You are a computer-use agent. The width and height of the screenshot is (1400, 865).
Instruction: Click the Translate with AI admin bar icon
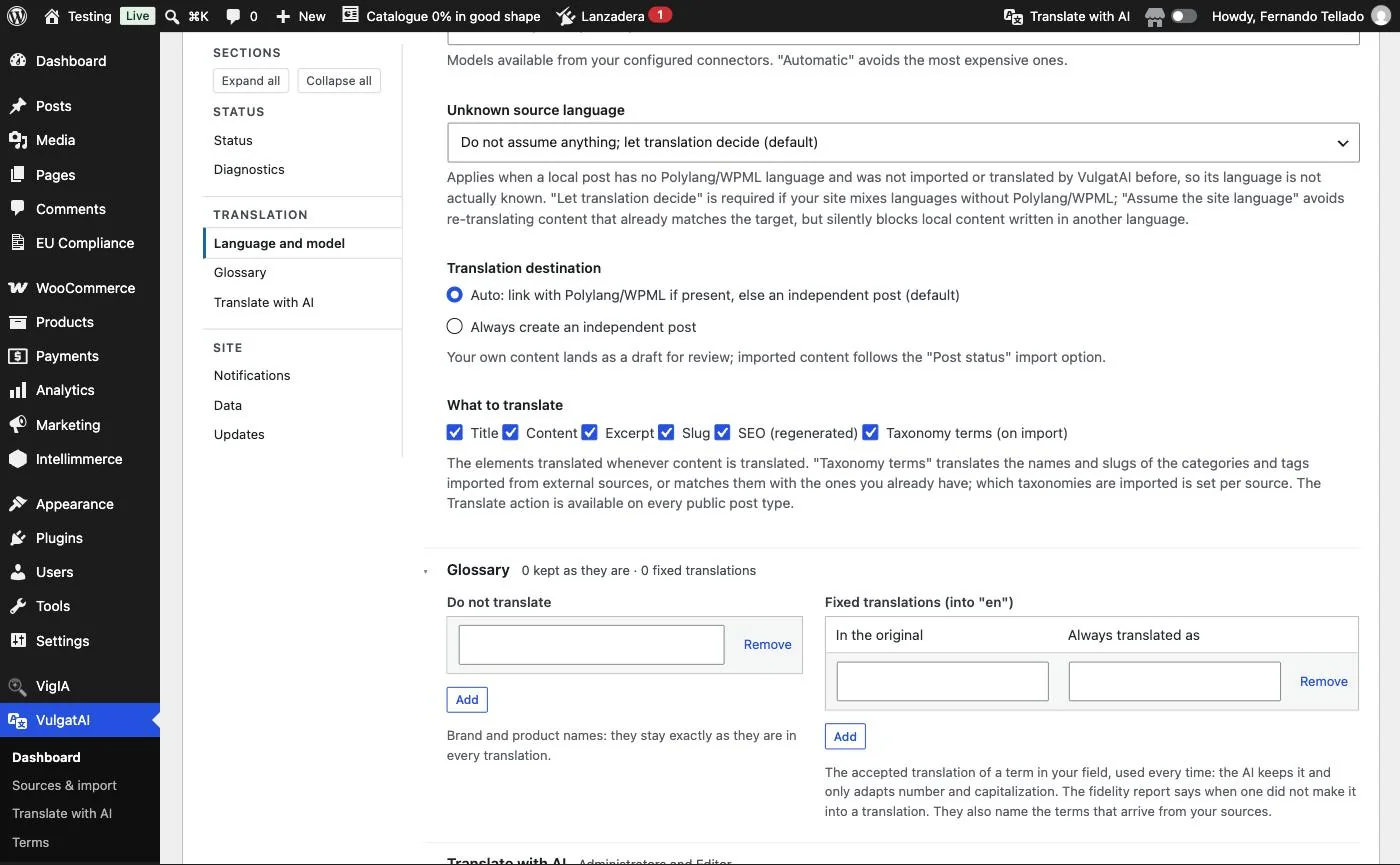click(1013, 16)
